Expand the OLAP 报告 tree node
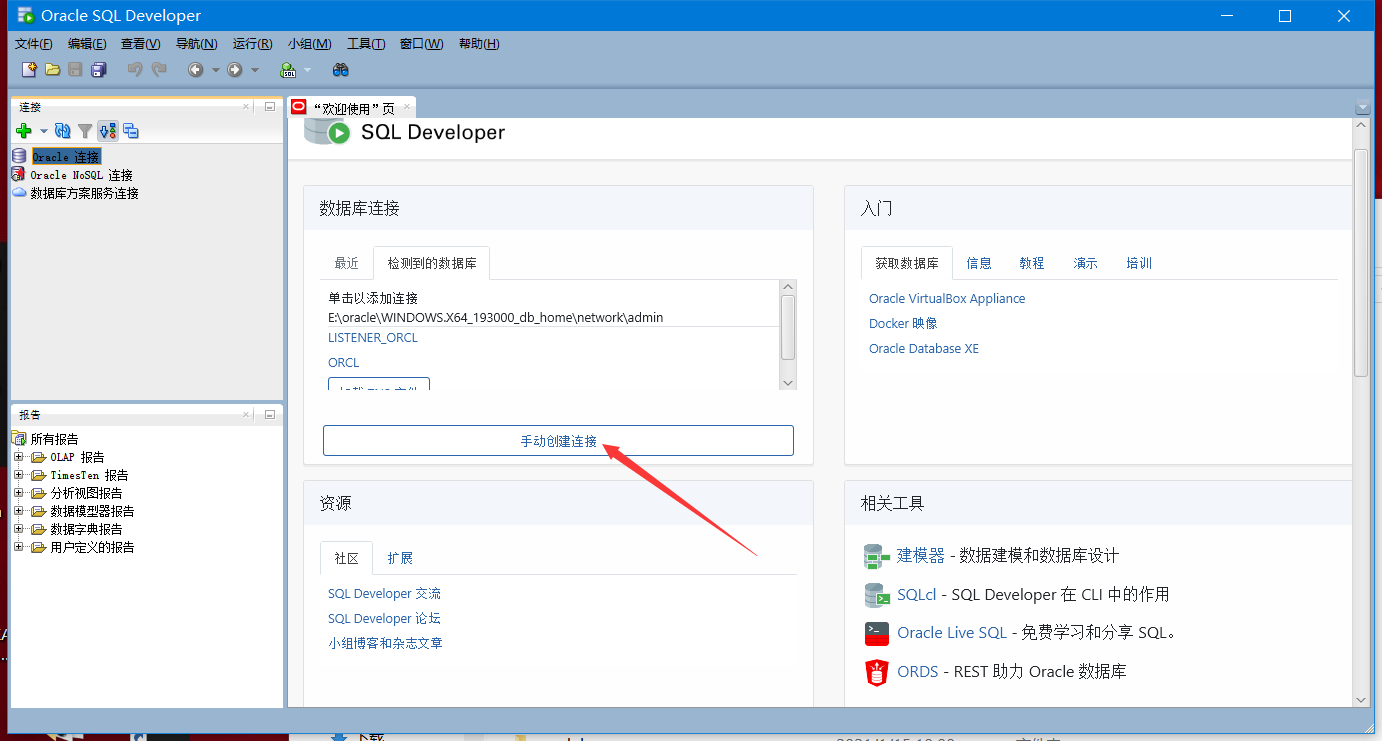The height and width of the screenshot is (741, 1382). (19, 457)
